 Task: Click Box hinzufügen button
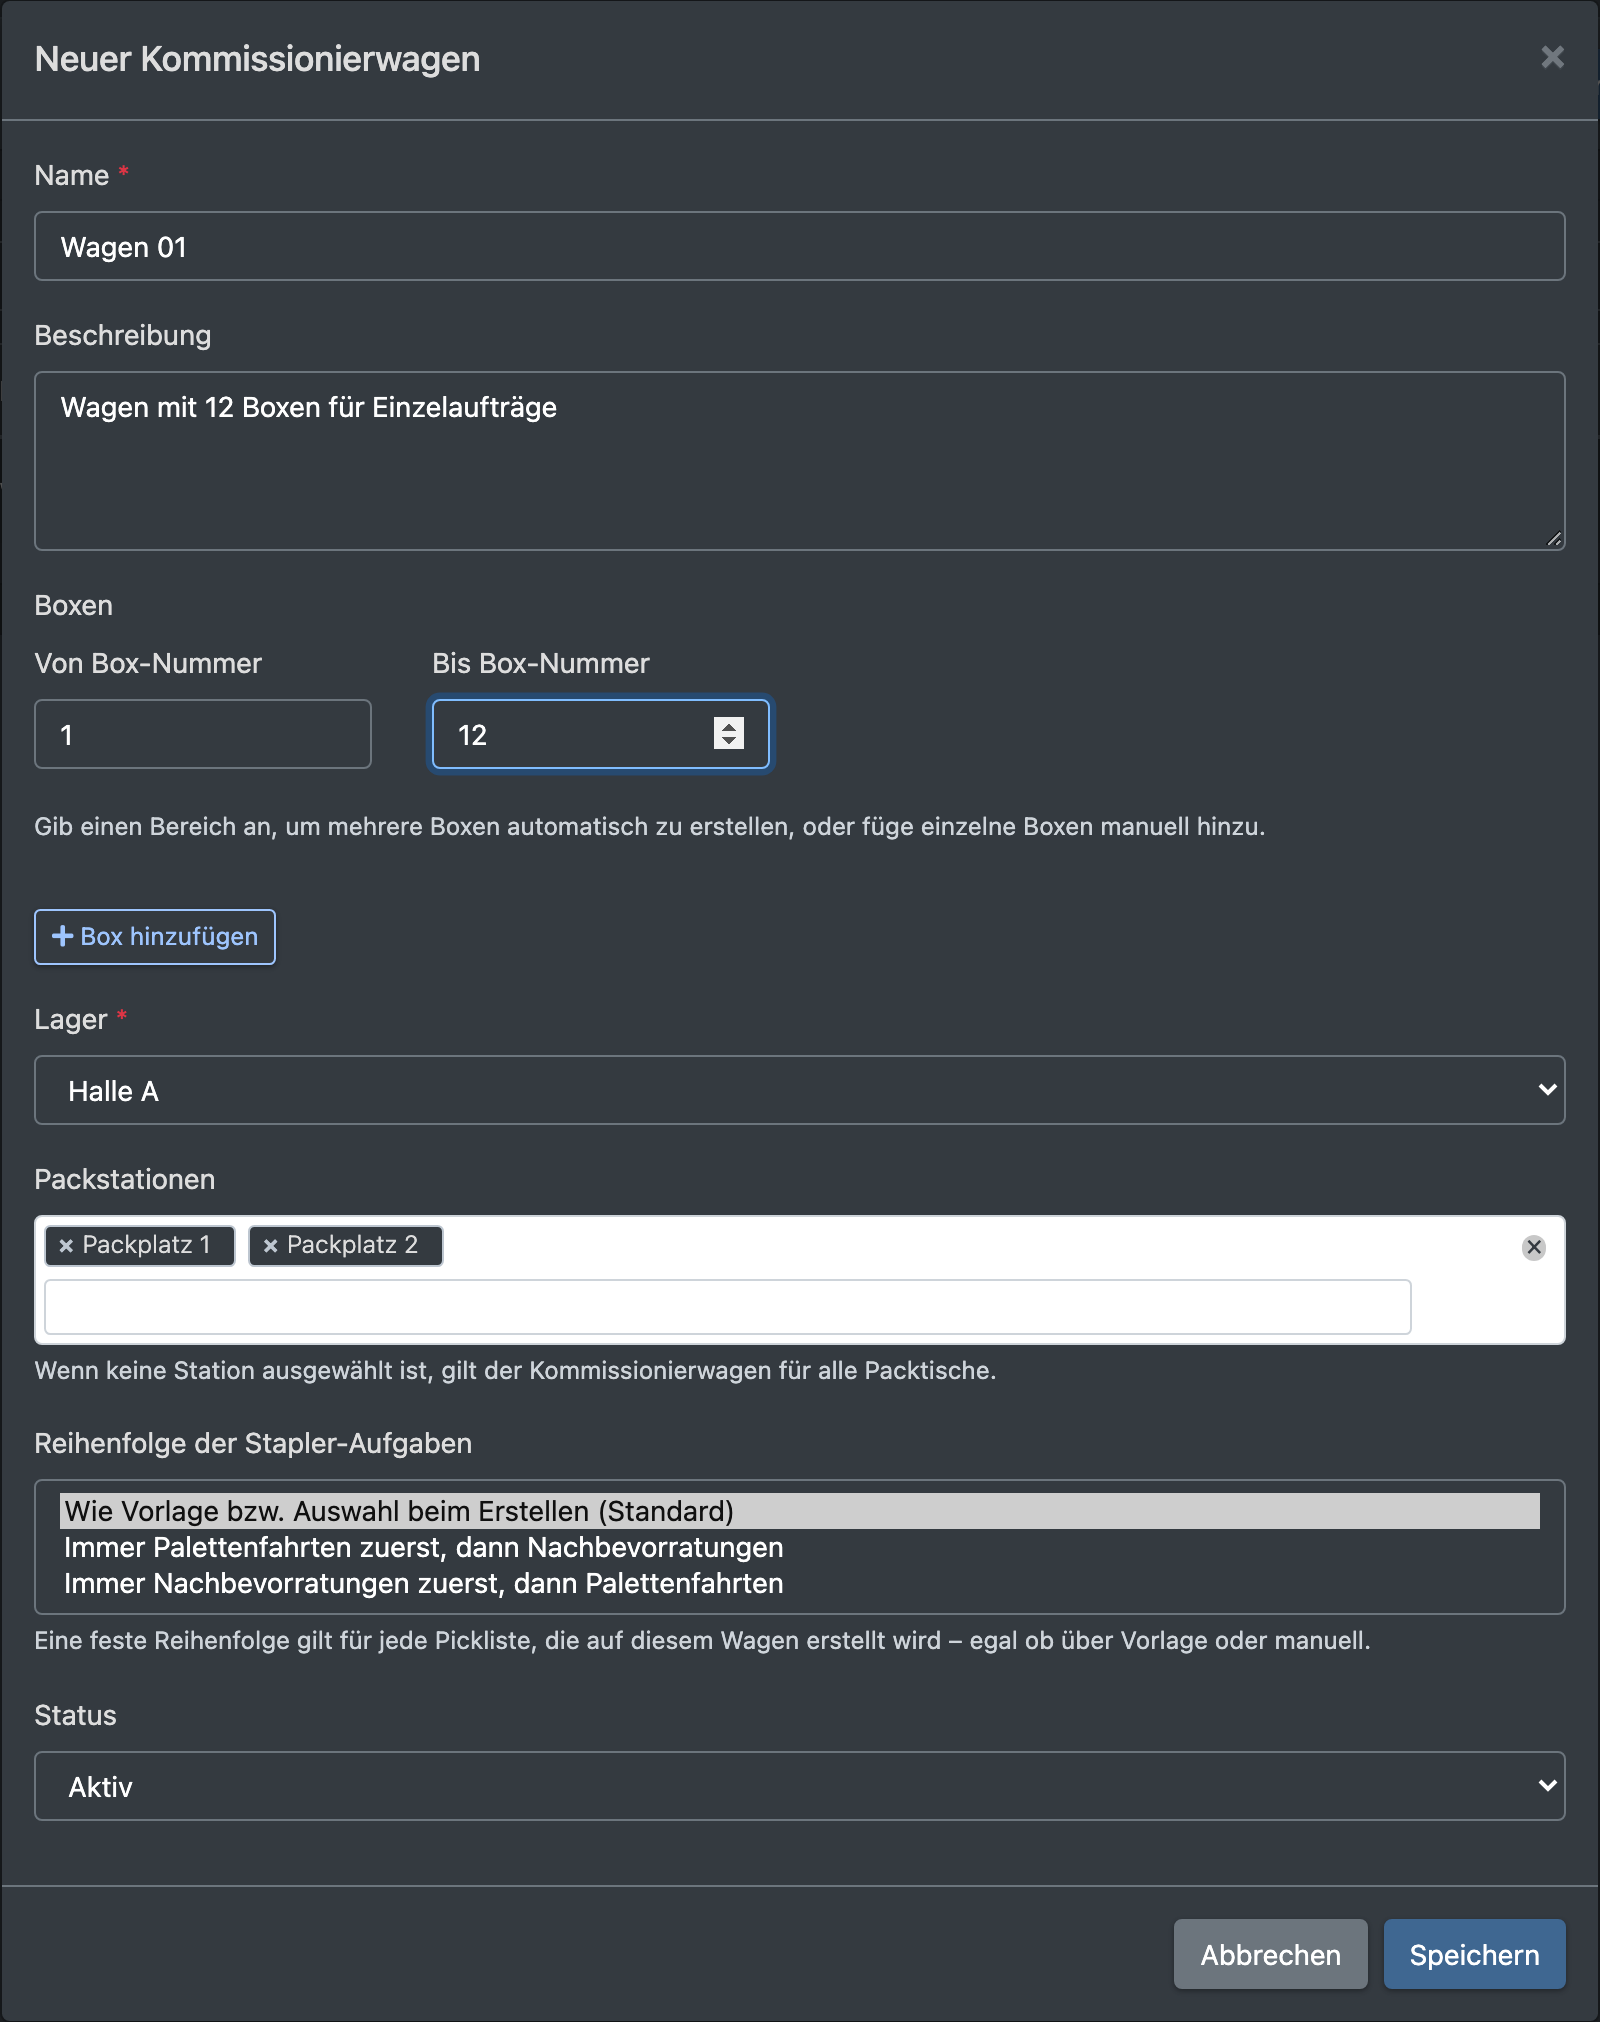pos(155,937)
